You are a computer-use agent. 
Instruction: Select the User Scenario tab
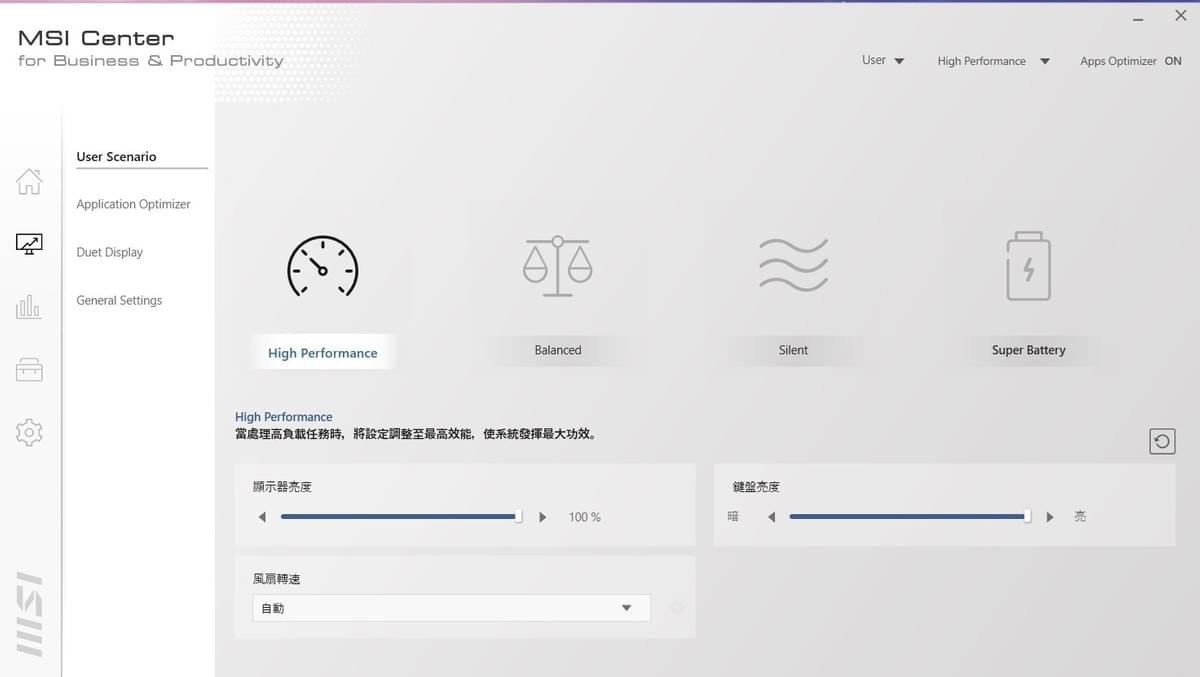116,157
